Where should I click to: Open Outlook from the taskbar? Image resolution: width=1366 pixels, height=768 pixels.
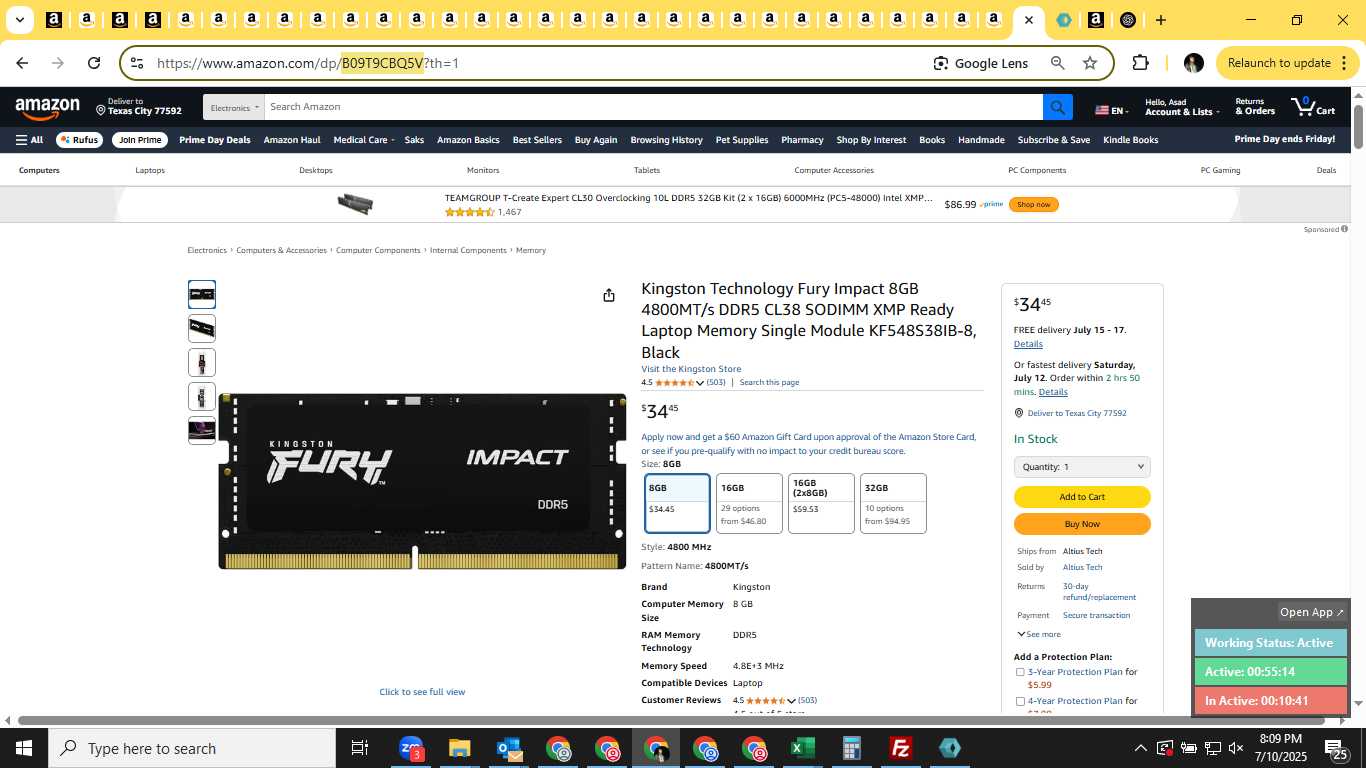pos(509,748)
